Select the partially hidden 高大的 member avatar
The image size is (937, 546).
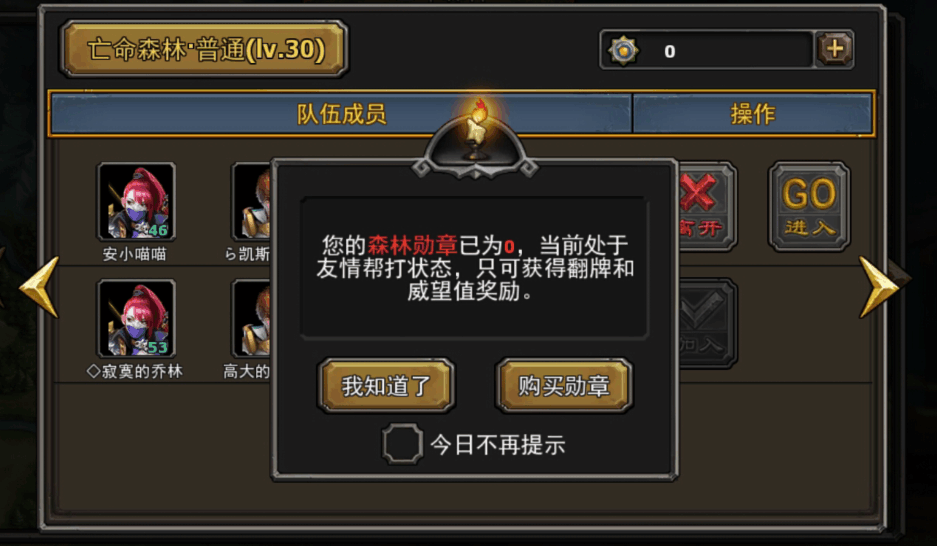[x=252, y=318]
